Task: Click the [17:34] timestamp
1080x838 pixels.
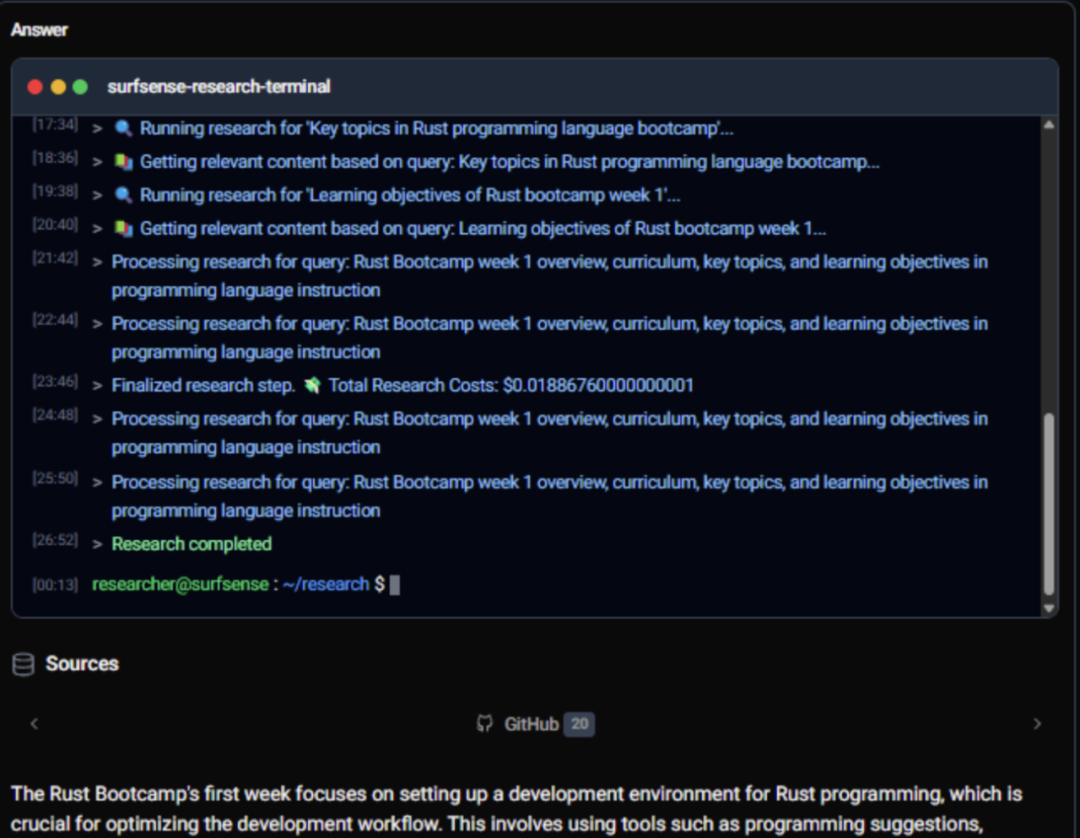Action: coord(55,125)
